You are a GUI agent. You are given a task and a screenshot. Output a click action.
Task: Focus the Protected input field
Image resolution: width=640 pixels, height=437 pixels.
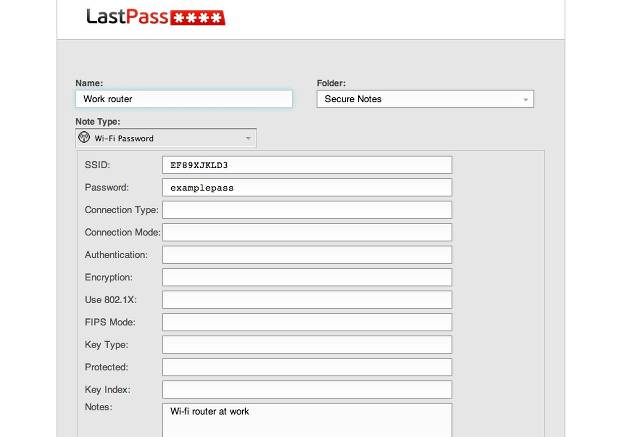(x=307, y=367)
